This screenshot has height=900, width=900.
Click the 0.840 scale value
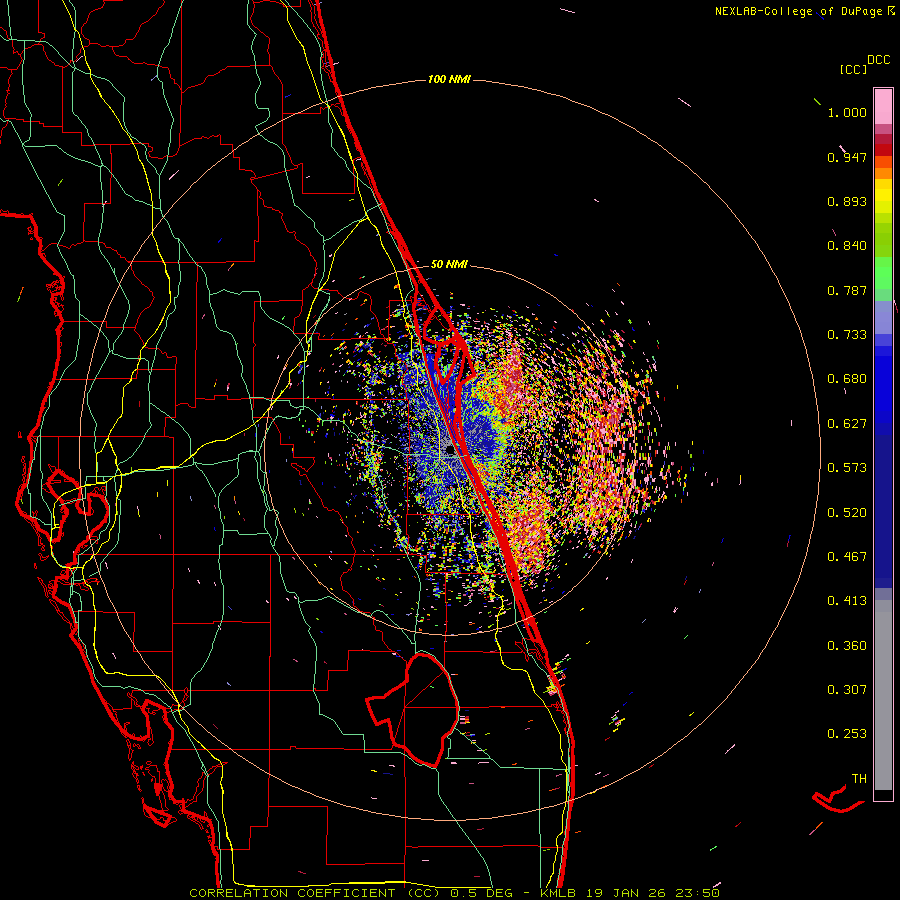click(x=847, y=246)
